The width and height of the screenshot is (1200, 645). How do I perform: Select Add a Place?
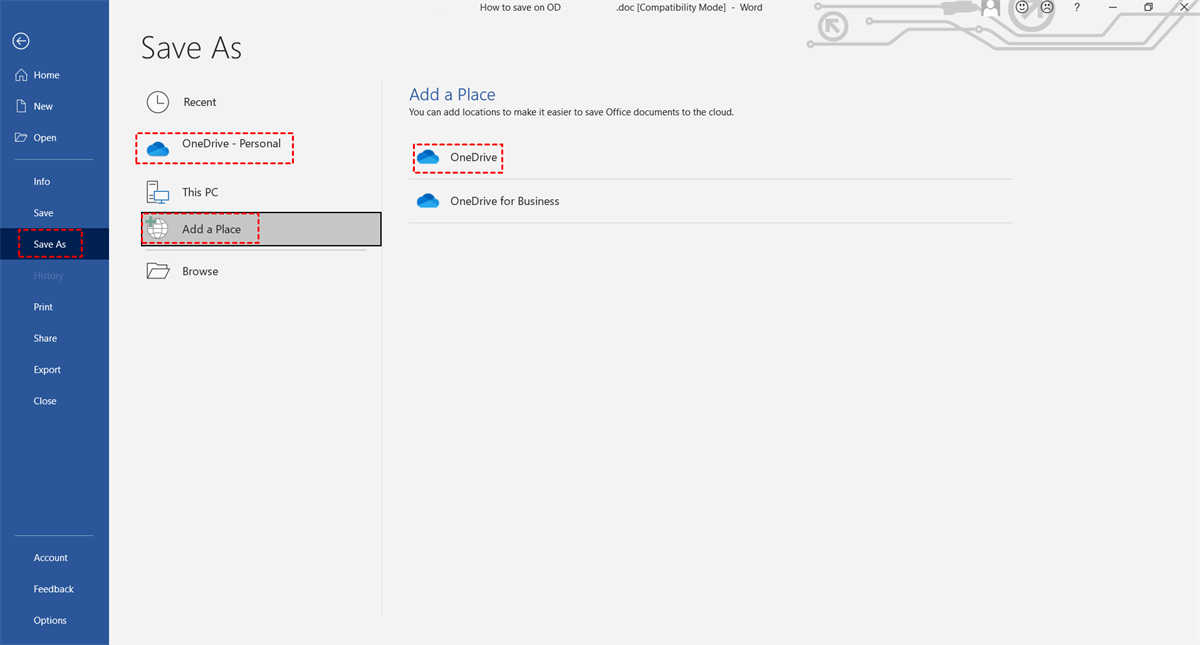[x=261, y=229]
